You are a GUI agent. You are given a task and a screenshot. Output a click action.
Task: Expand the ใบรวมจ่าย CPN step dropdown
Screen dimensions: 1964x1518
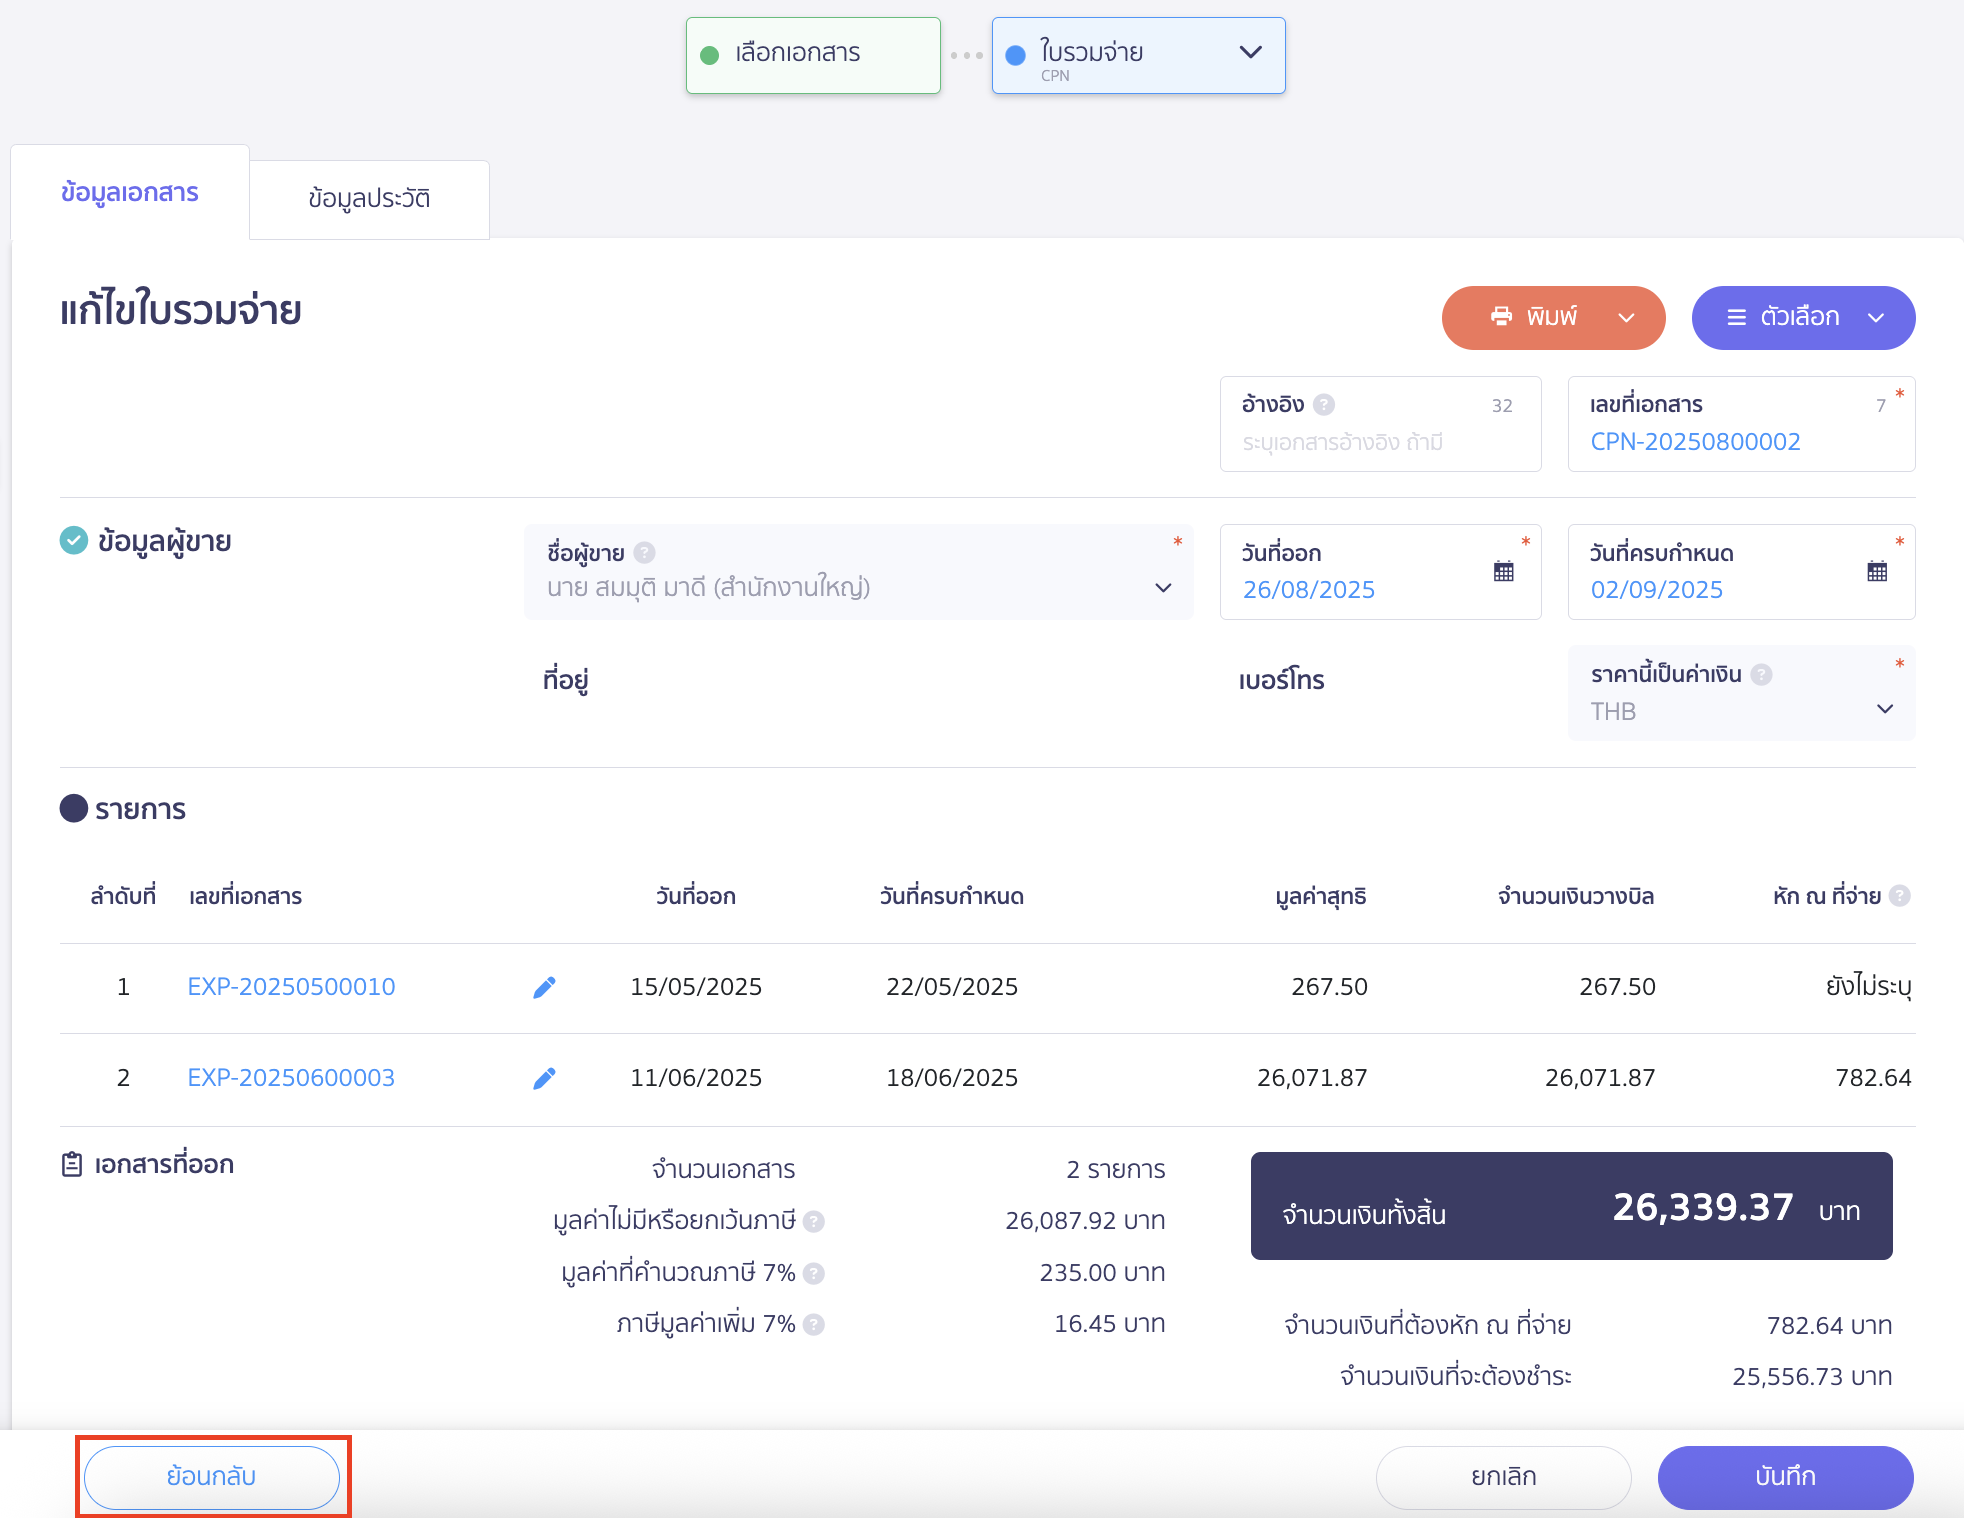[x=1250, y=52]
